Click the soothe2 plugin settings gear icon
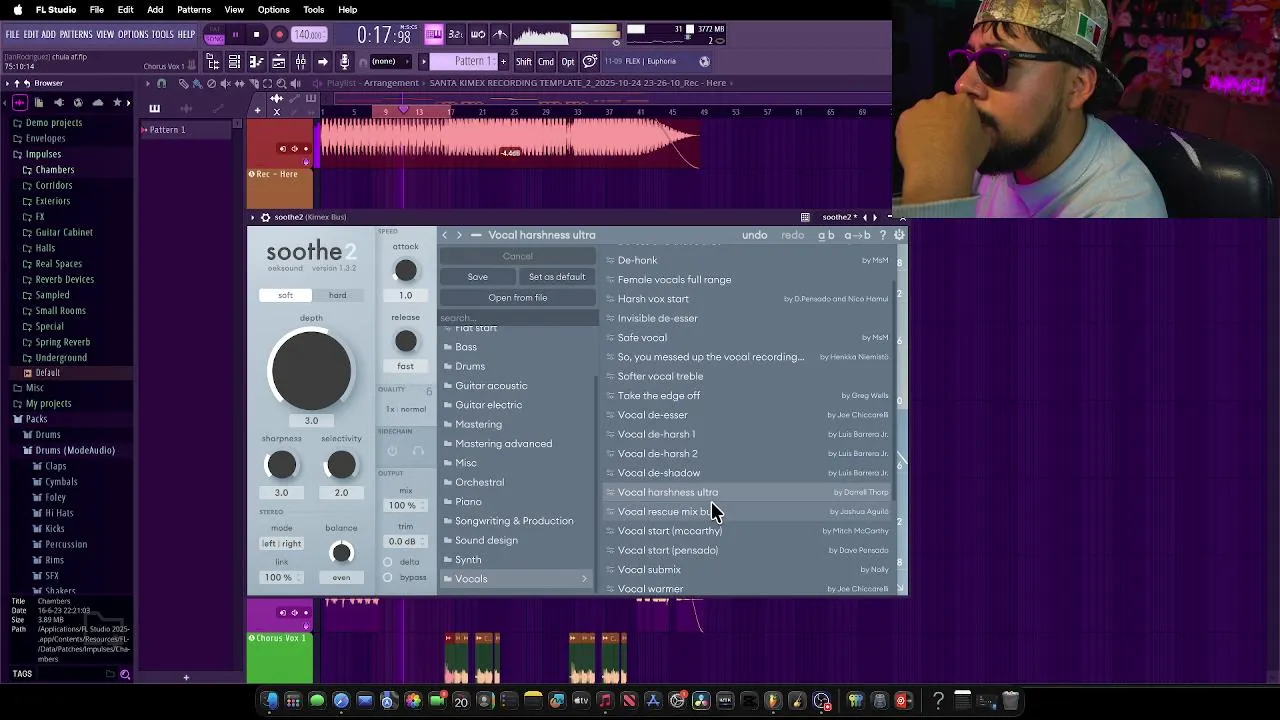Screen dimensions: 1280x720 point(899,235)
